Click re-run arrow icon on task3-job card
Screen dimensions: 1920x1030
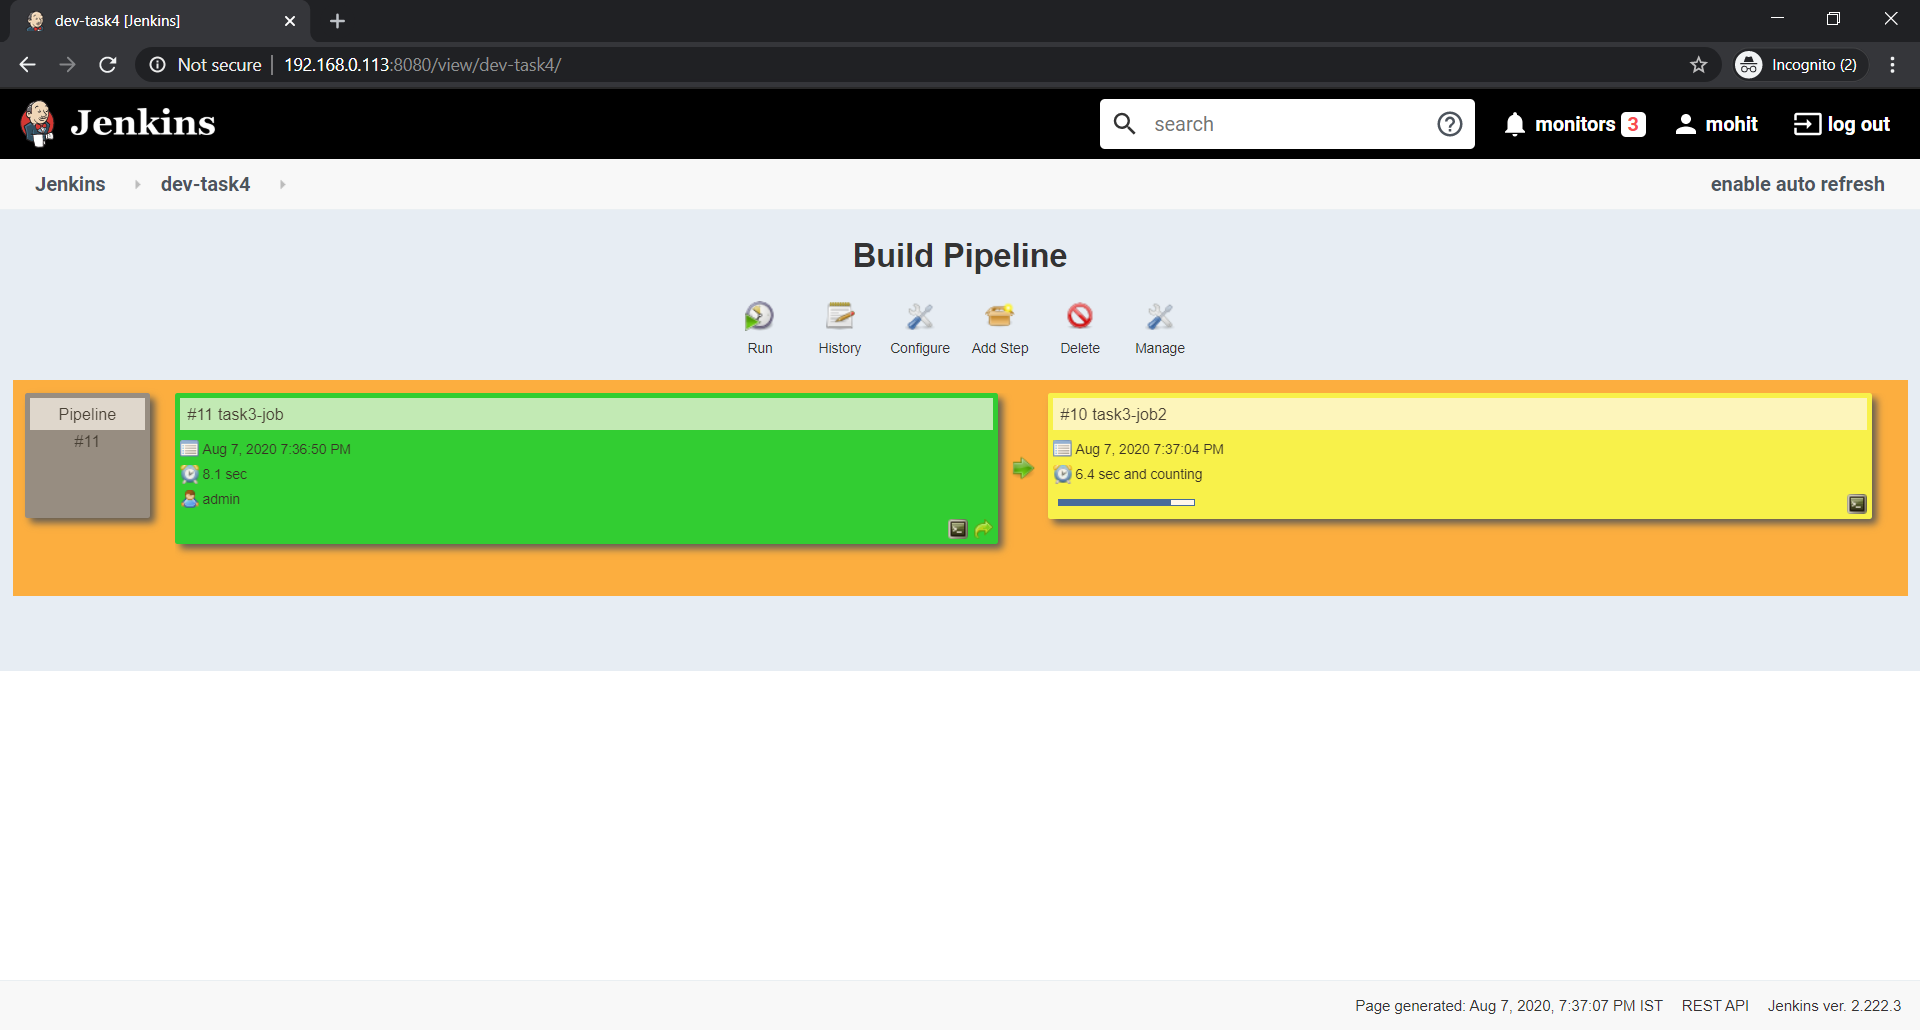pyautogui.click(x=983, y=529)
